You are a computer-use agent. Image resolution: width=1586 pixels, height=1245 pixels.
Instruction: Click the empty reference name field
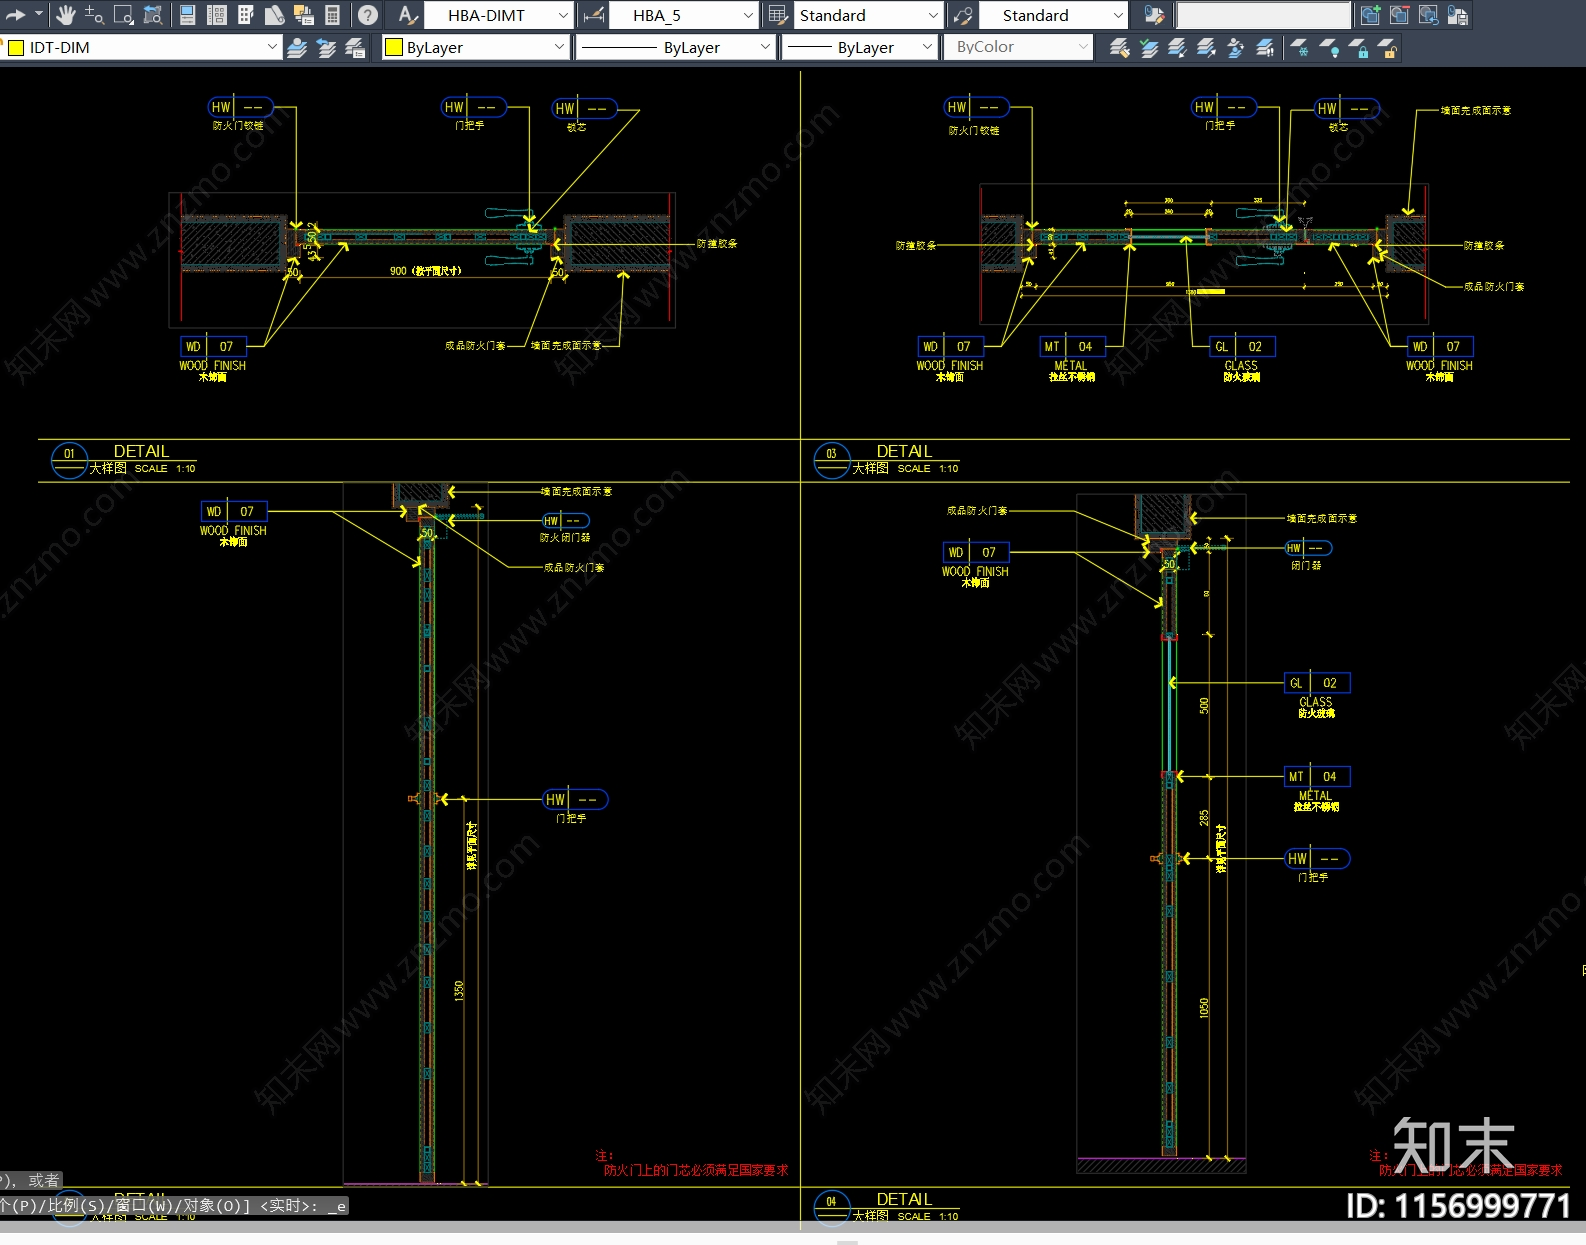click(1263, 15)
